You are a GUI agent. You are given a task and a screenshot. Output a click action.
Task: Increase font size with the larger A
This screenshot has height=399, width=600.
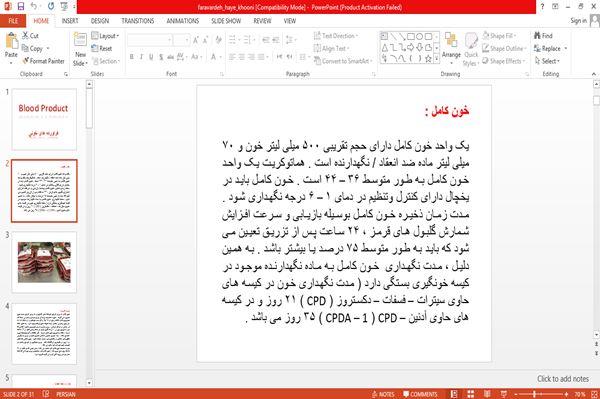[196, 40]
